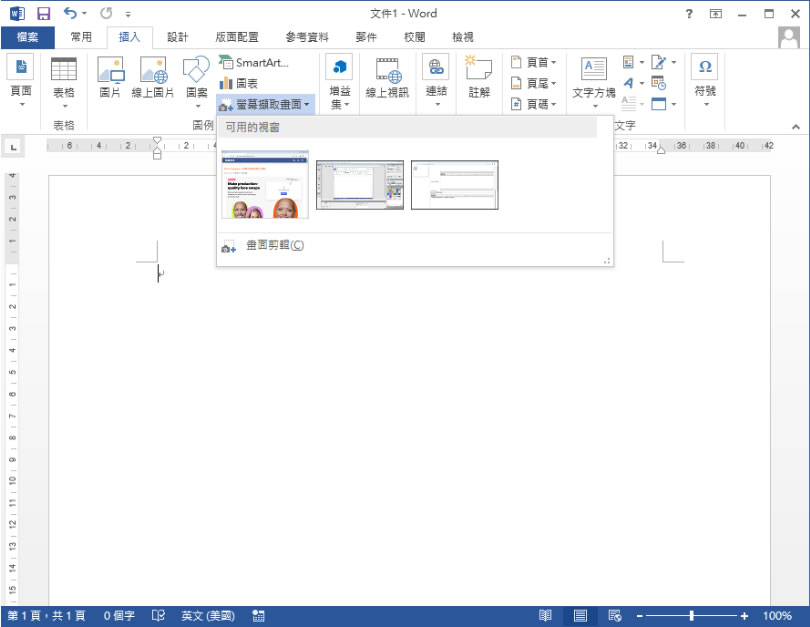The image size is (810, 627).
Task: Open the 螢幕擷取畫面 screenshot dropdown
Action: tap(265, 105)
